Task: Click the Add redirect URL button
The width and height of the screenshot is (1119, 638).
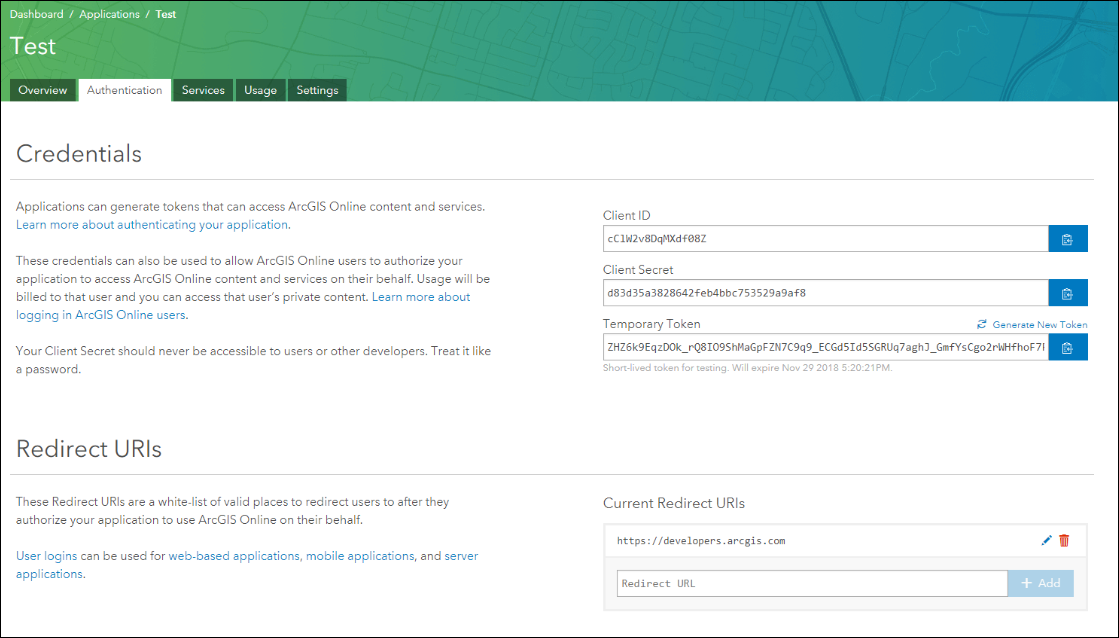Action: coord(1040,583)
